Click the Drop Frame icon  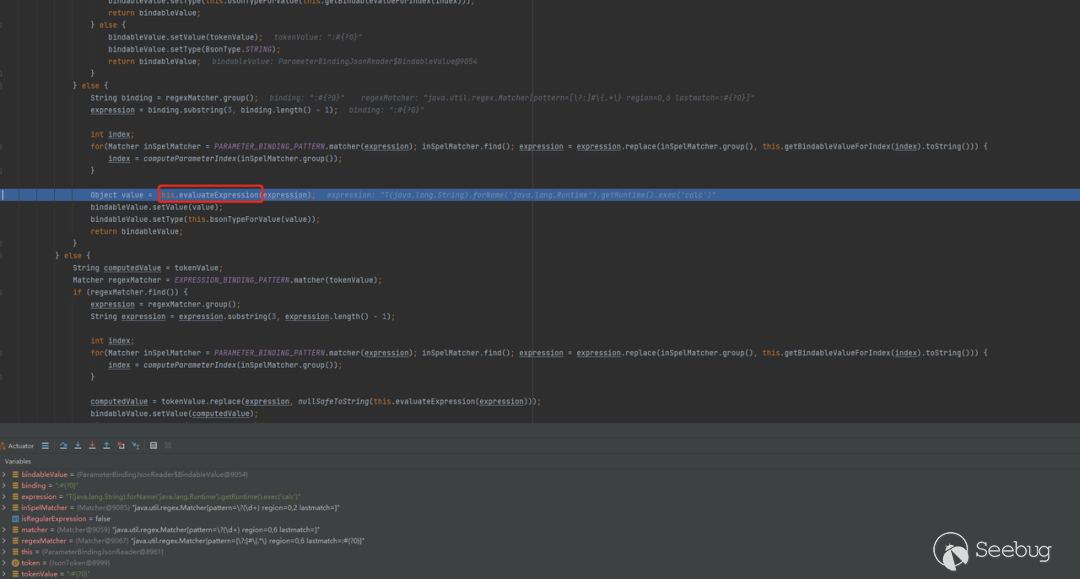pyautogui.click(x=121, y=446)
